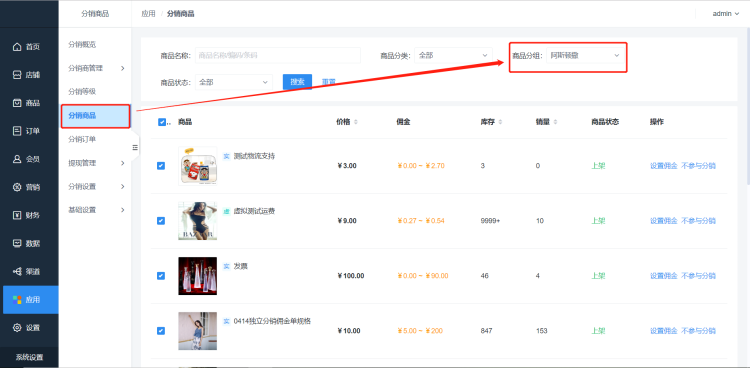750x368 pixels.
Task: Select 分销商品 in the submenu
Action: (96, 116)
